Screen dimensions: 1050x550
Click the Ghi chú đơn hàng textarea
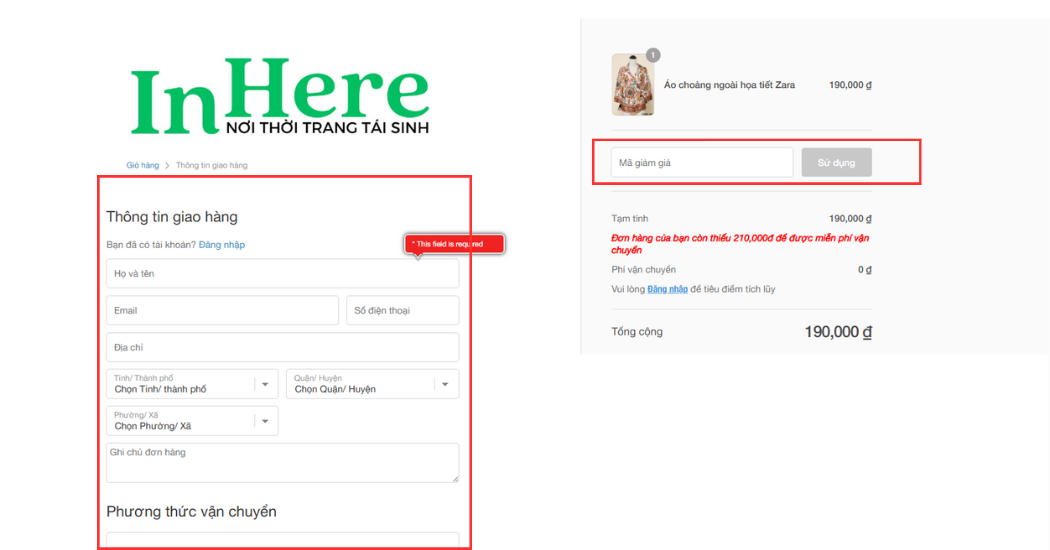coord(283,462)
